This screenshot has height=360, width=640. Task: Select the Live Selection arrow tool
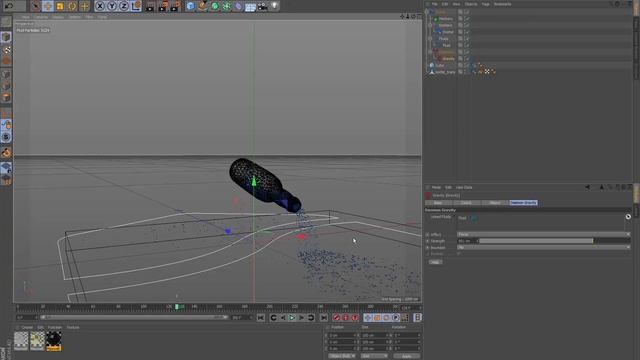pos(35,6)
